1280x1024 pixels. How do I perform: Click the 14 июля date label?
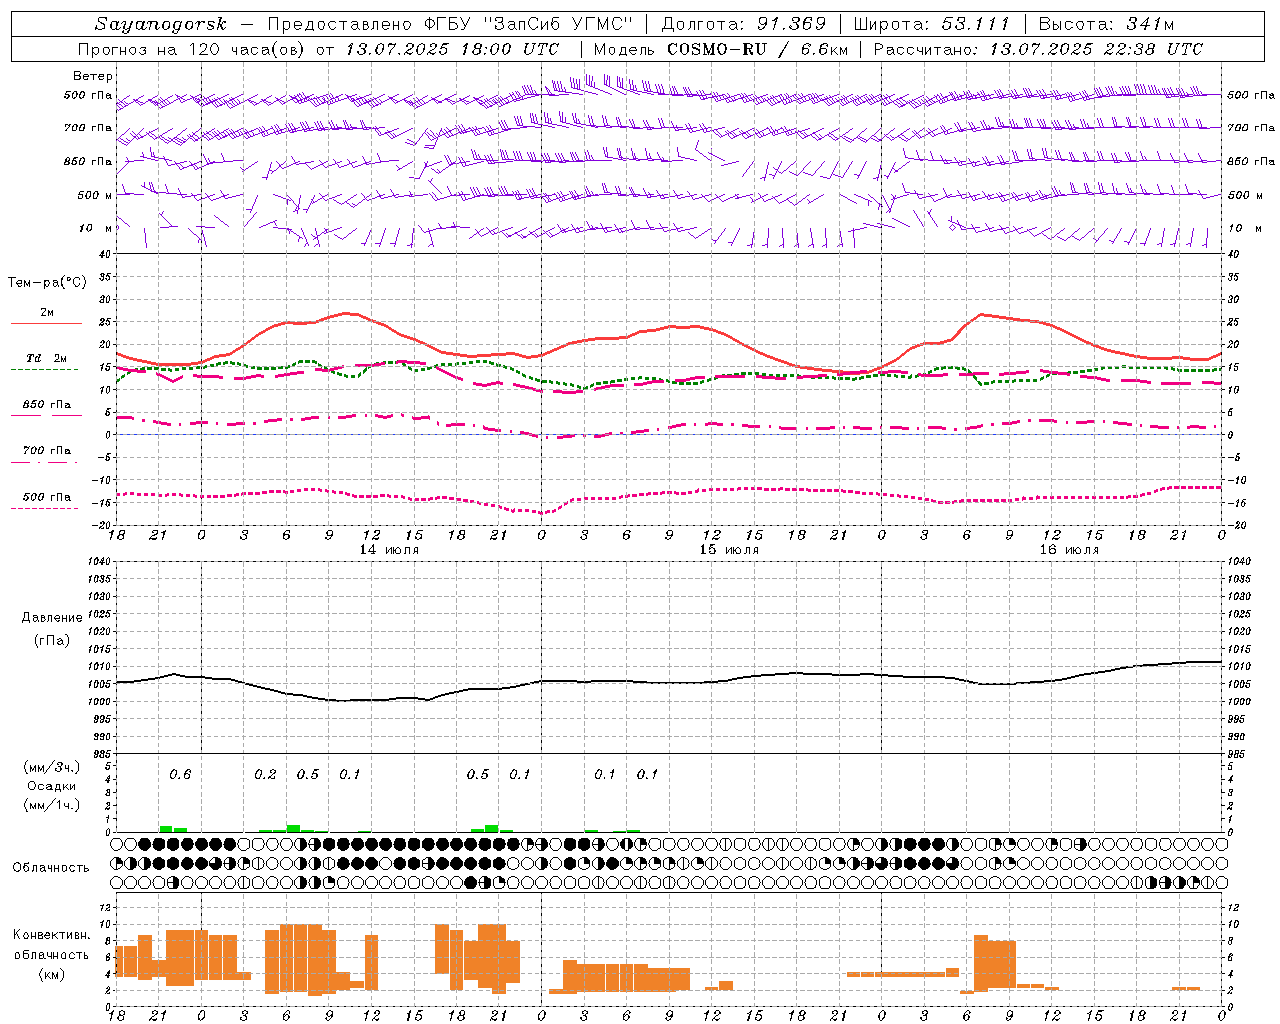pos(389,550)
